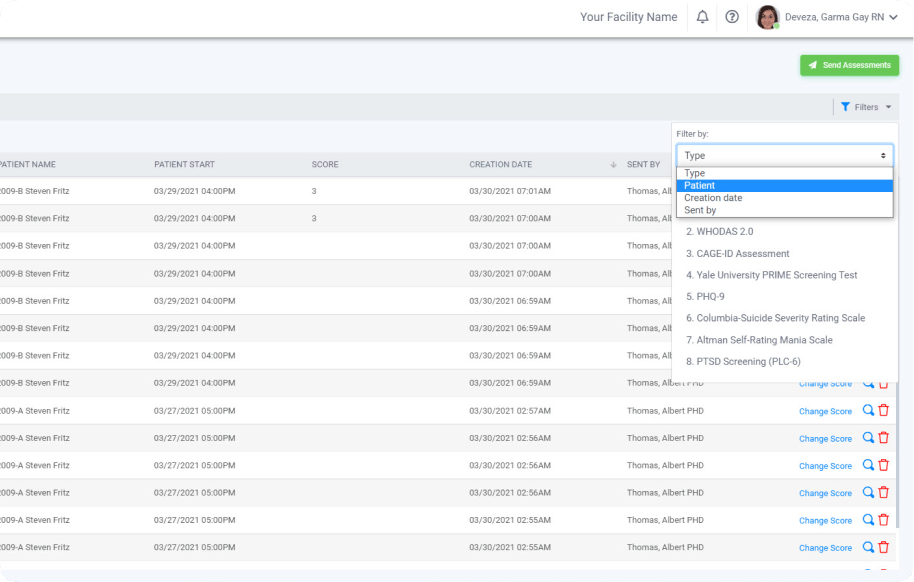The height and width of the screenshot is (582, 914).
Task: Click the user profile avatar
Action: (768, 17)
